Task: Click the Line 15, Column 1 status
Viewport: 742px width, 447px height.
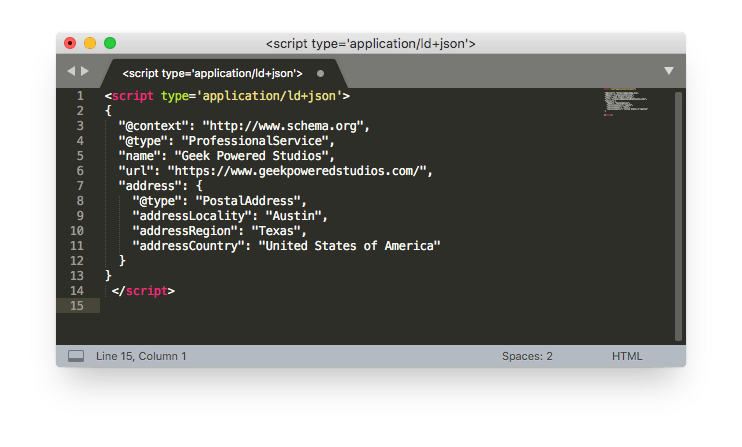Action: pos(141,356)
